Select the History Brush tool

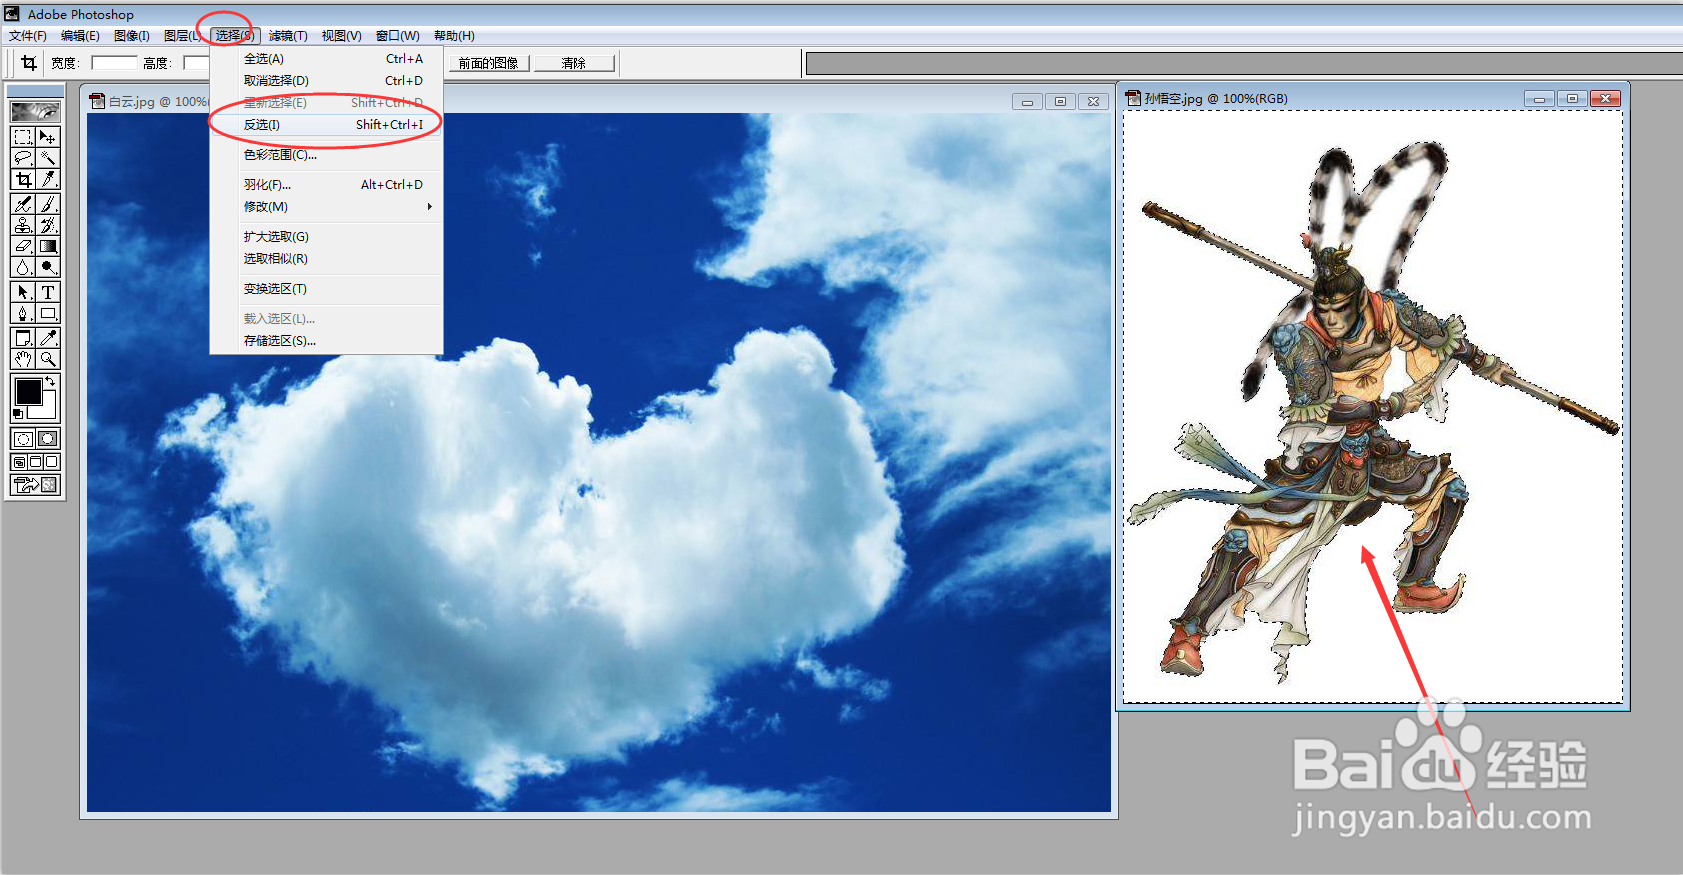point(47,225)
